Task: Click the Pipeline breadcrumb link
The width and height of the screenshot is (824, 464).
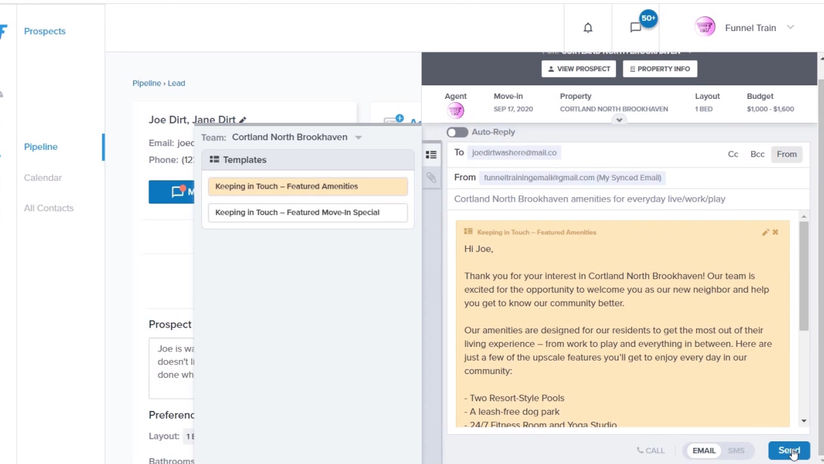Action: [147, 83]
